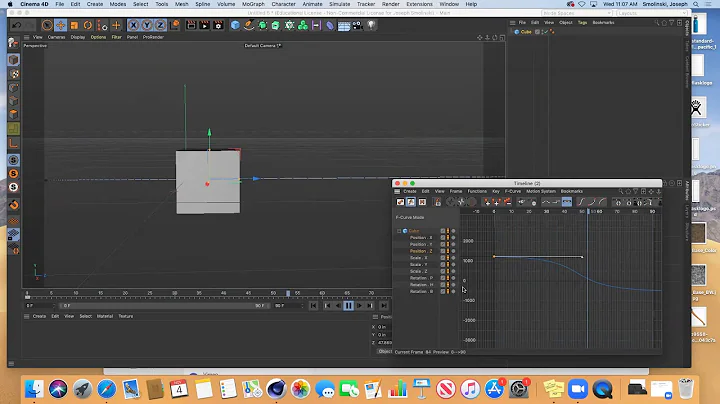The height and width of the screenshot is (404, 720).
Task: Select Cube in Object Manager
Action: 526,32
